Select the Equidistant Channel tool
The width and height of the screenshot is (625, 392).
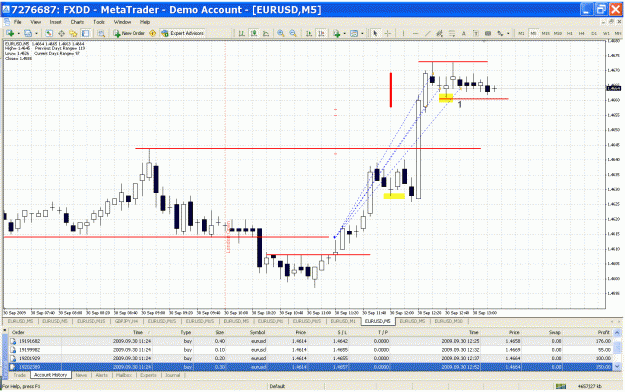point(439,33)
